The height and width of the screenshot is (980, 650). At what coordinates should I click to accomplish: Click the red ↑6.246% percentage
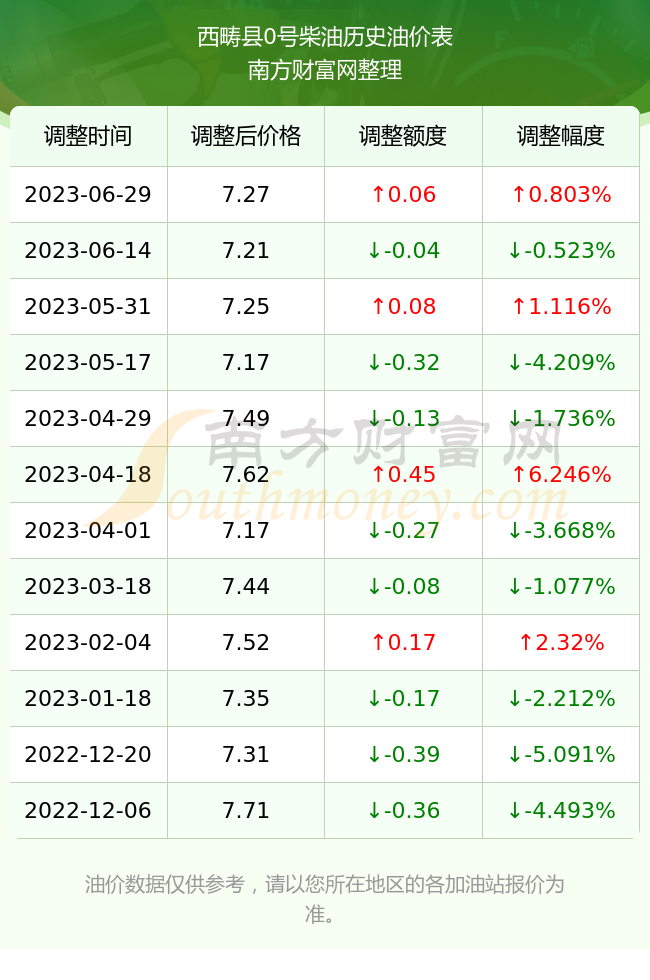561,474
